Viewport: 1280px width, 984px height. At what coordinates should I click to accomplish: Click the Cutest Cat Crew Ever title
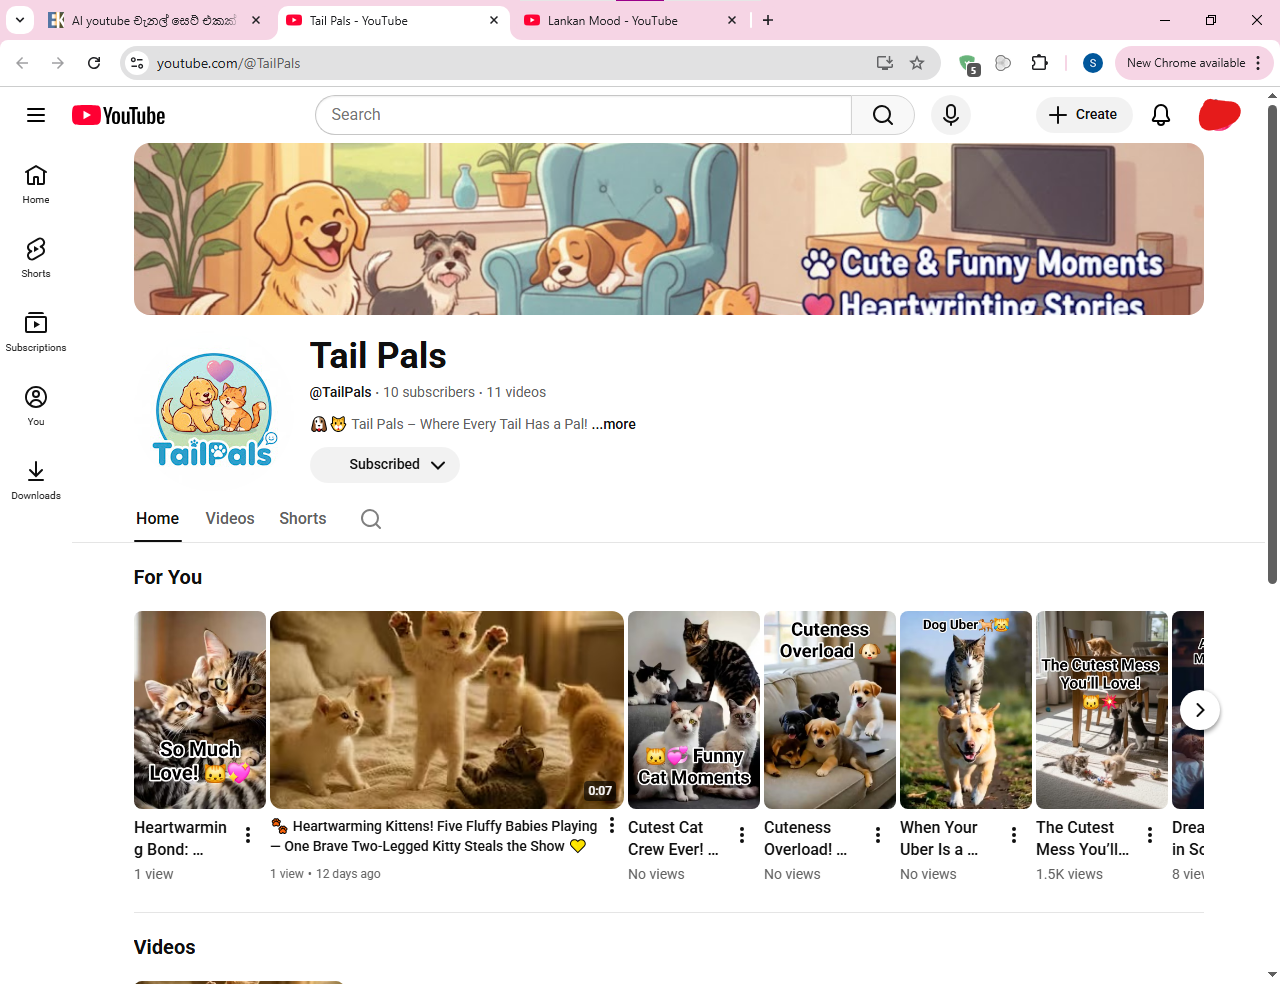[674, 839]
